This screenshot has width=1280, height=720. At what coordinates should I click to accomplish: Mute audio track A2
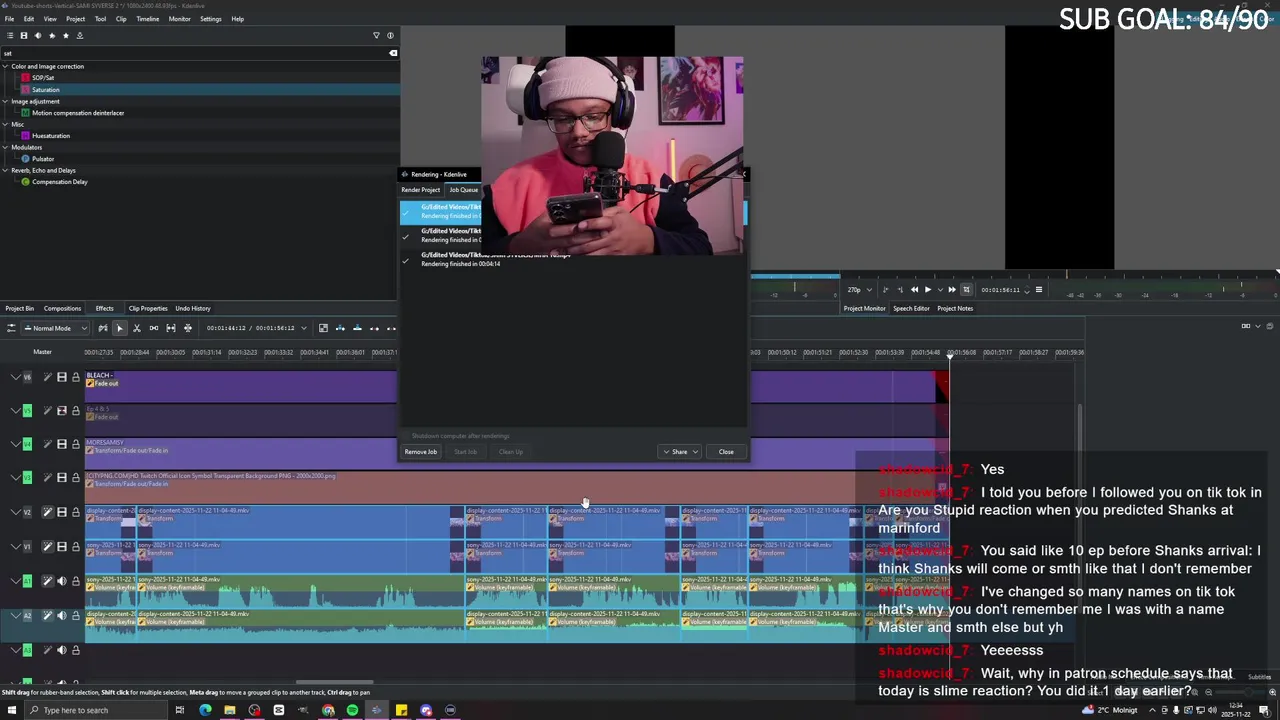coord(61,615)
